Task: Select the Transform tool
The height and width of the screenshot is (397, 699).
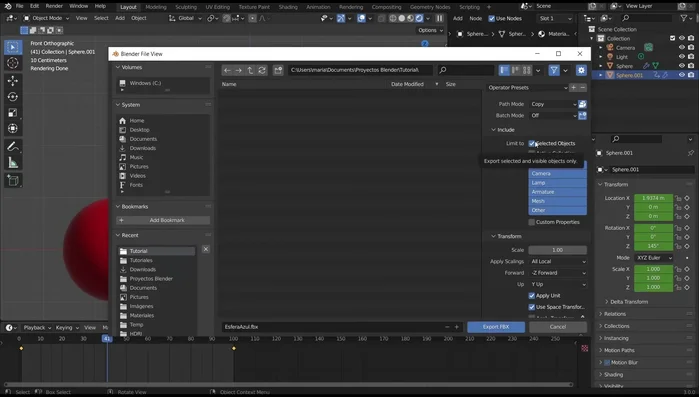Action: click(12, 128)
